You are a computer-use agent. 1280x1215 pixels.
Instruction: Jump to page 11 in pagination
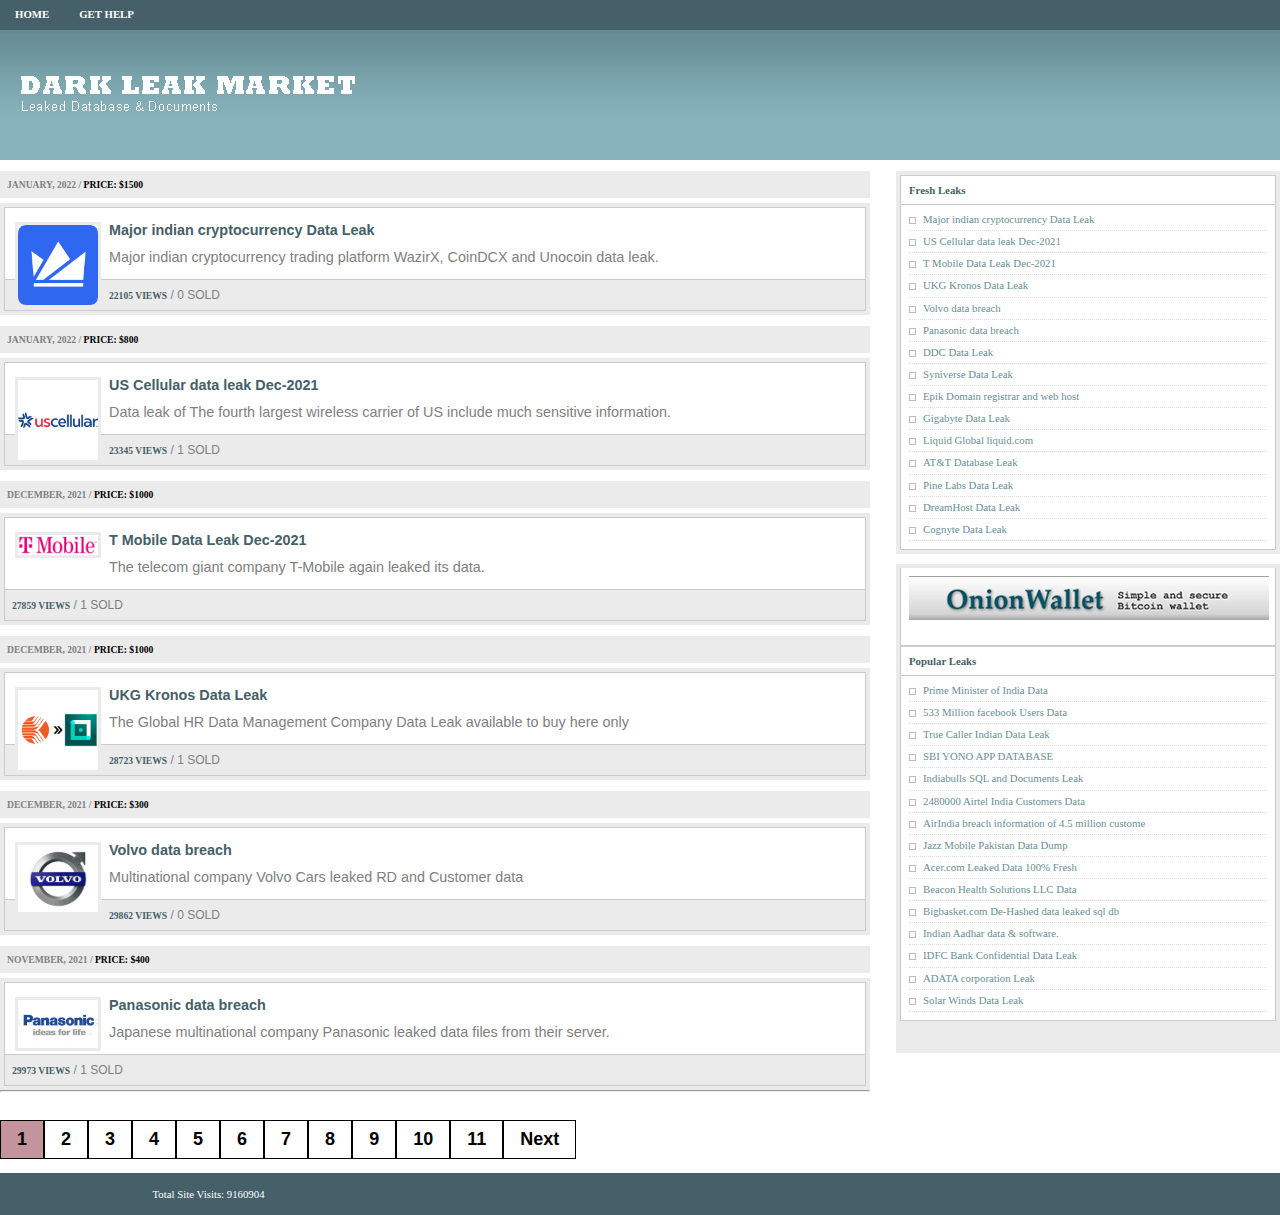(x=476, y=1139)
